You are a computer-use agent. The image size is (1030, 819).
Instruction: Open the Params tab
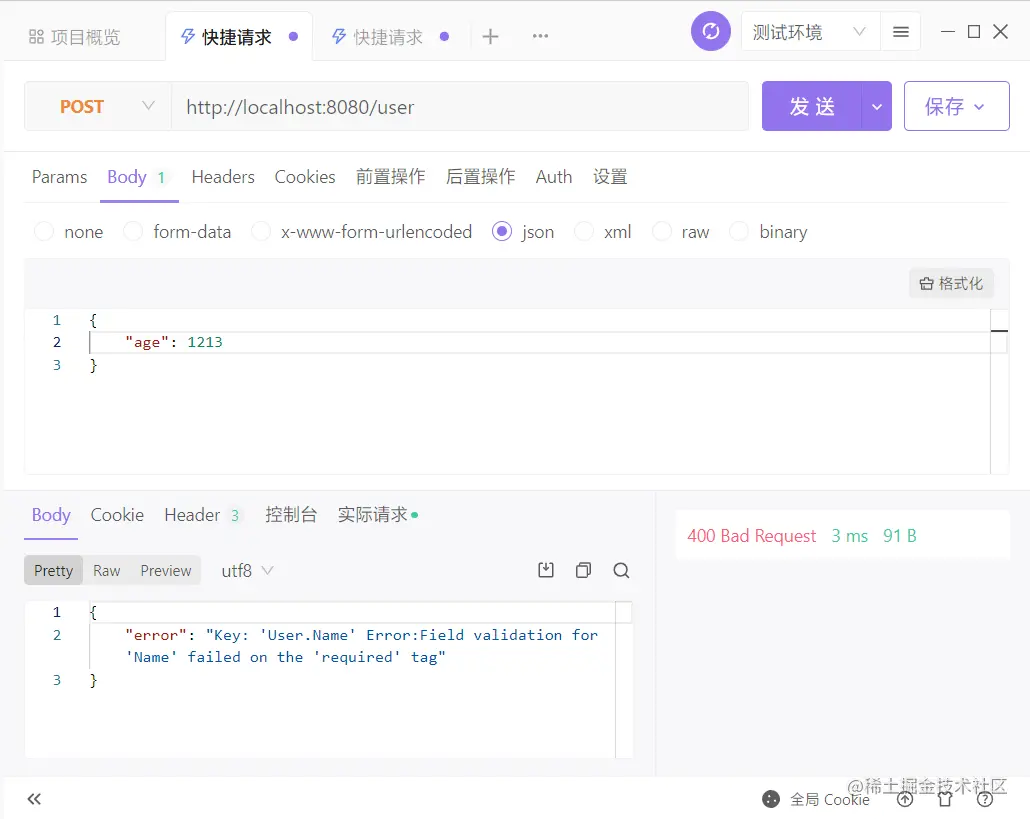click(59, 177)
